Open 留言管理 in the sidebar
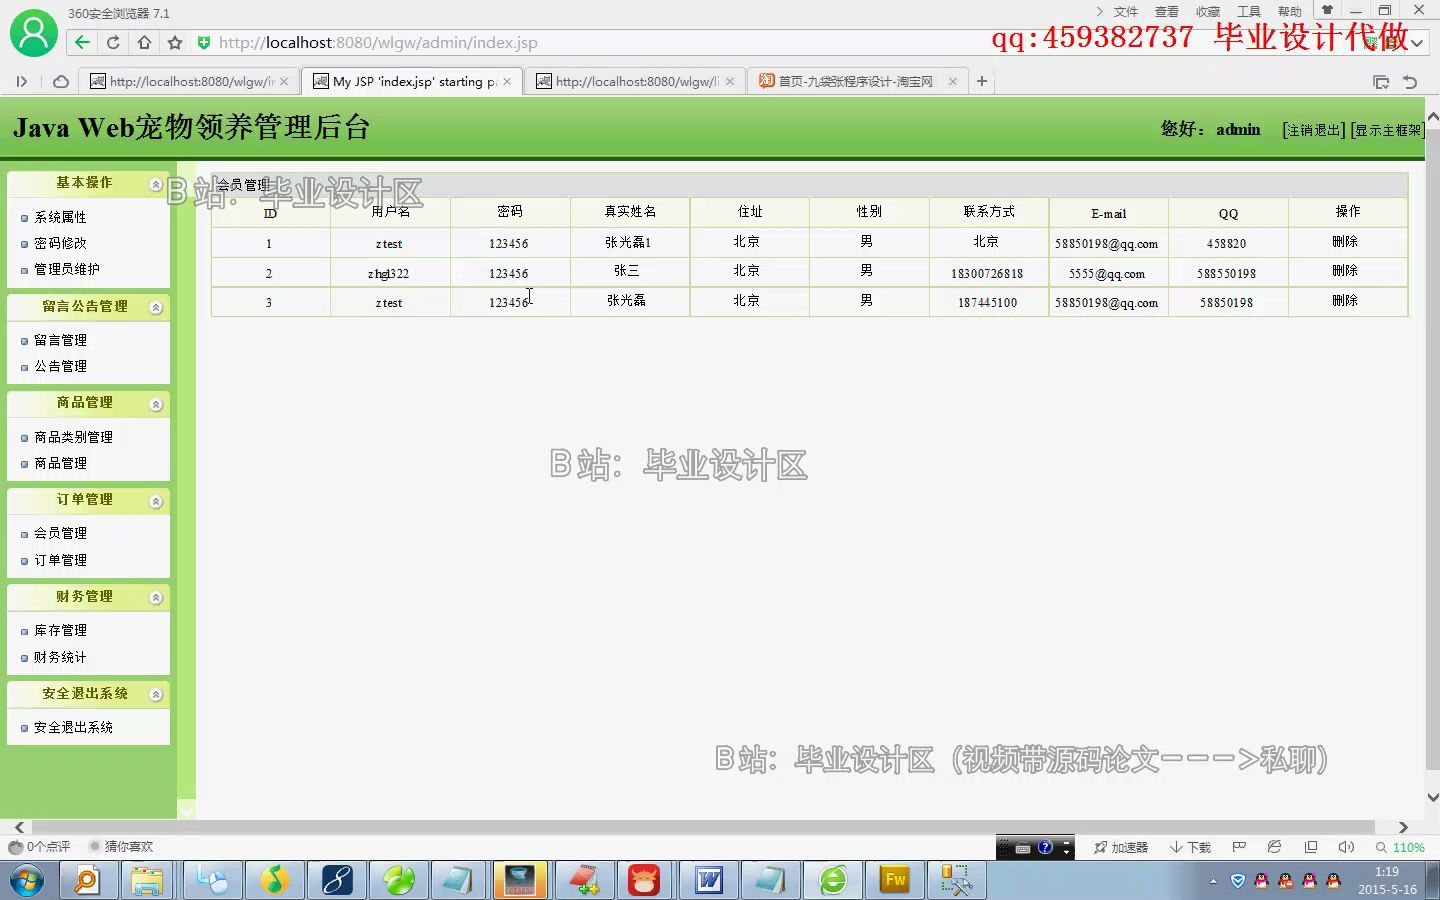The width and height of the screenshot is (1440, 900). pos(60,340)
